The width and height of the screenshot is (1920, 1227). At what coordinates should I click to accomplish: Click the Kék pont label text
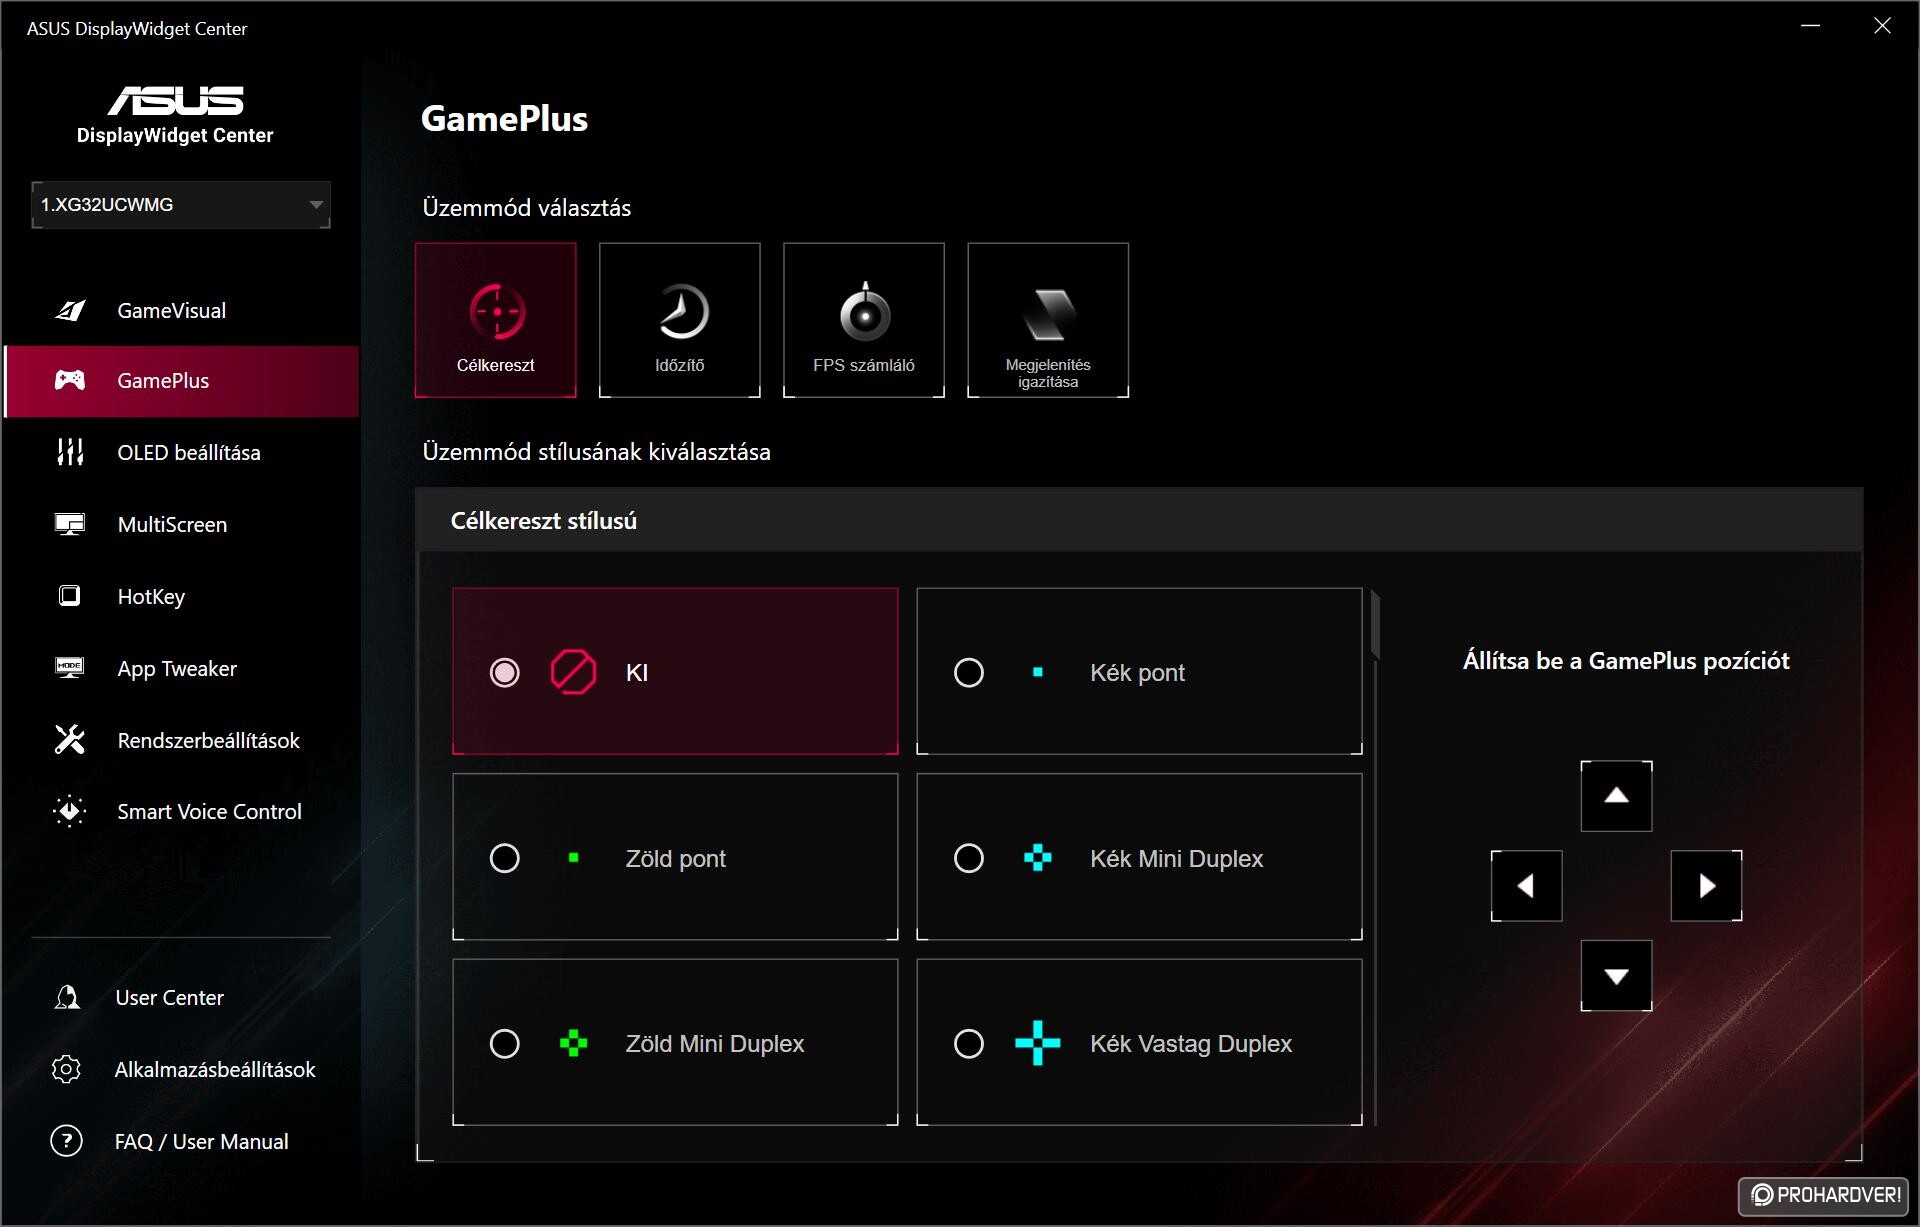click(1137, 672)
